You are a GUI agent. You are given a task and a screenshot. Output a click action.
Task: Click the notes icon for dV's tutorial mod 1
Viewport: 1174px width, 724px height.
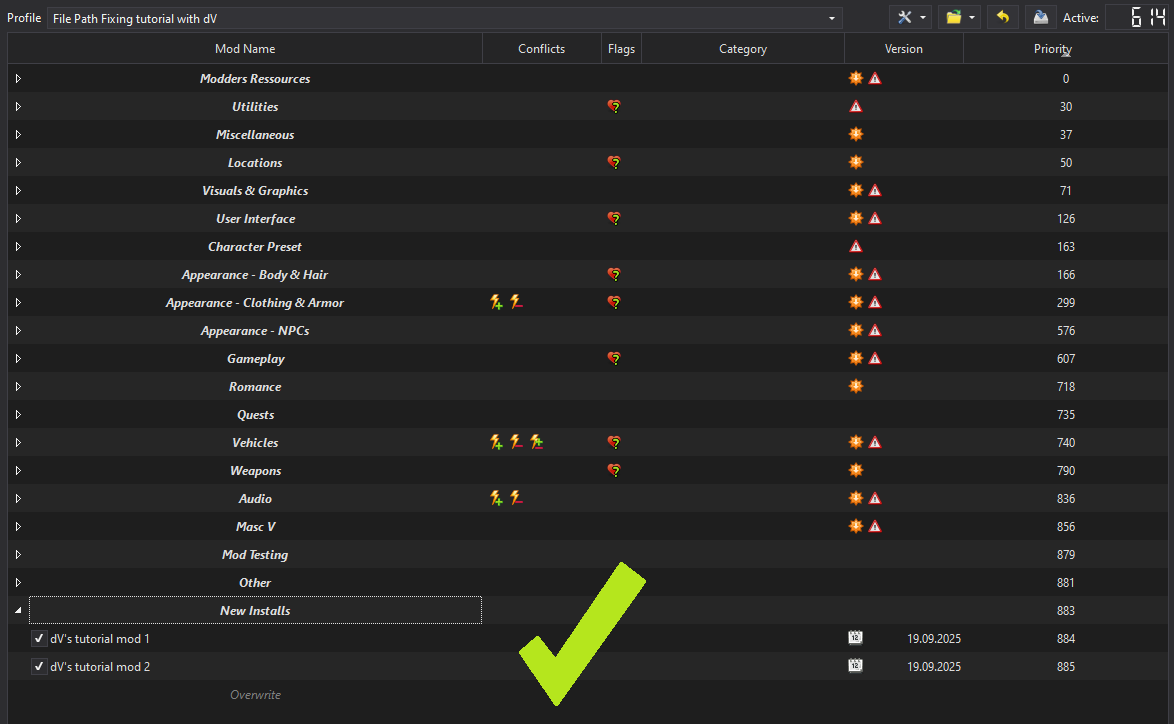tap(855, 638)
